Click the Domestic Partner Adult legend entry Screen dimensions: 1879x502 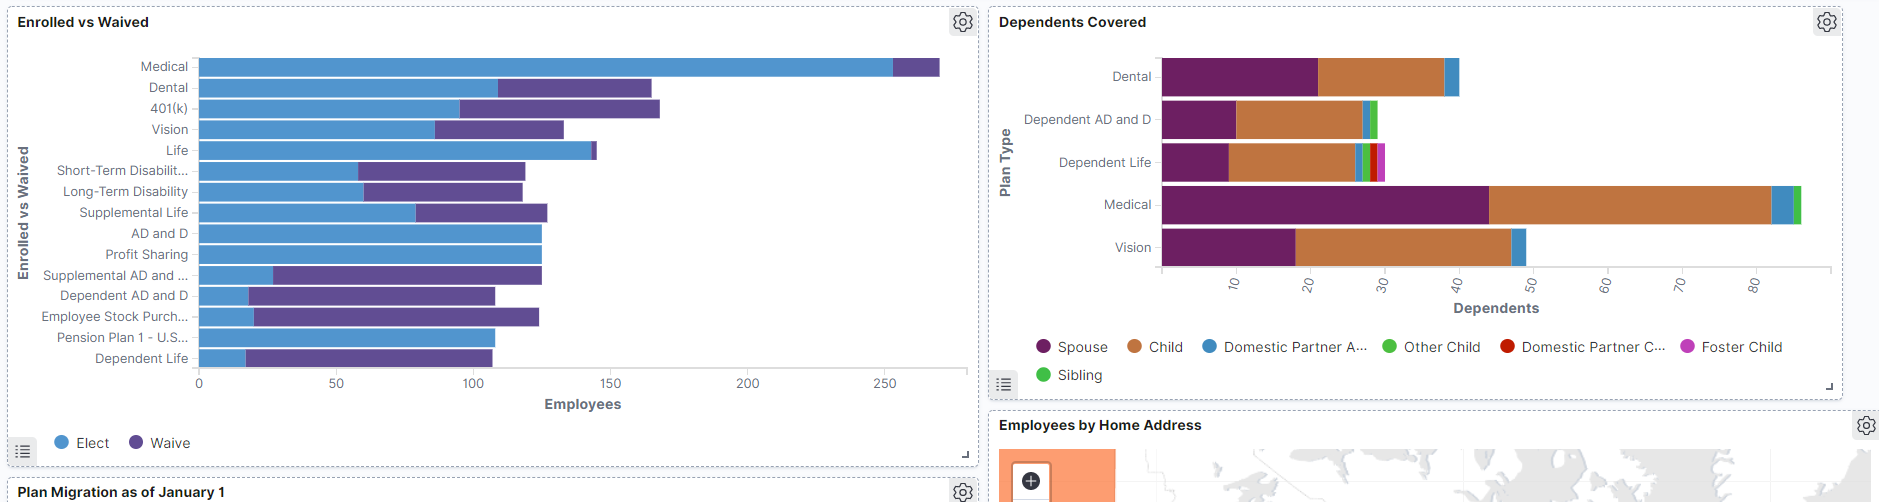1284,347
